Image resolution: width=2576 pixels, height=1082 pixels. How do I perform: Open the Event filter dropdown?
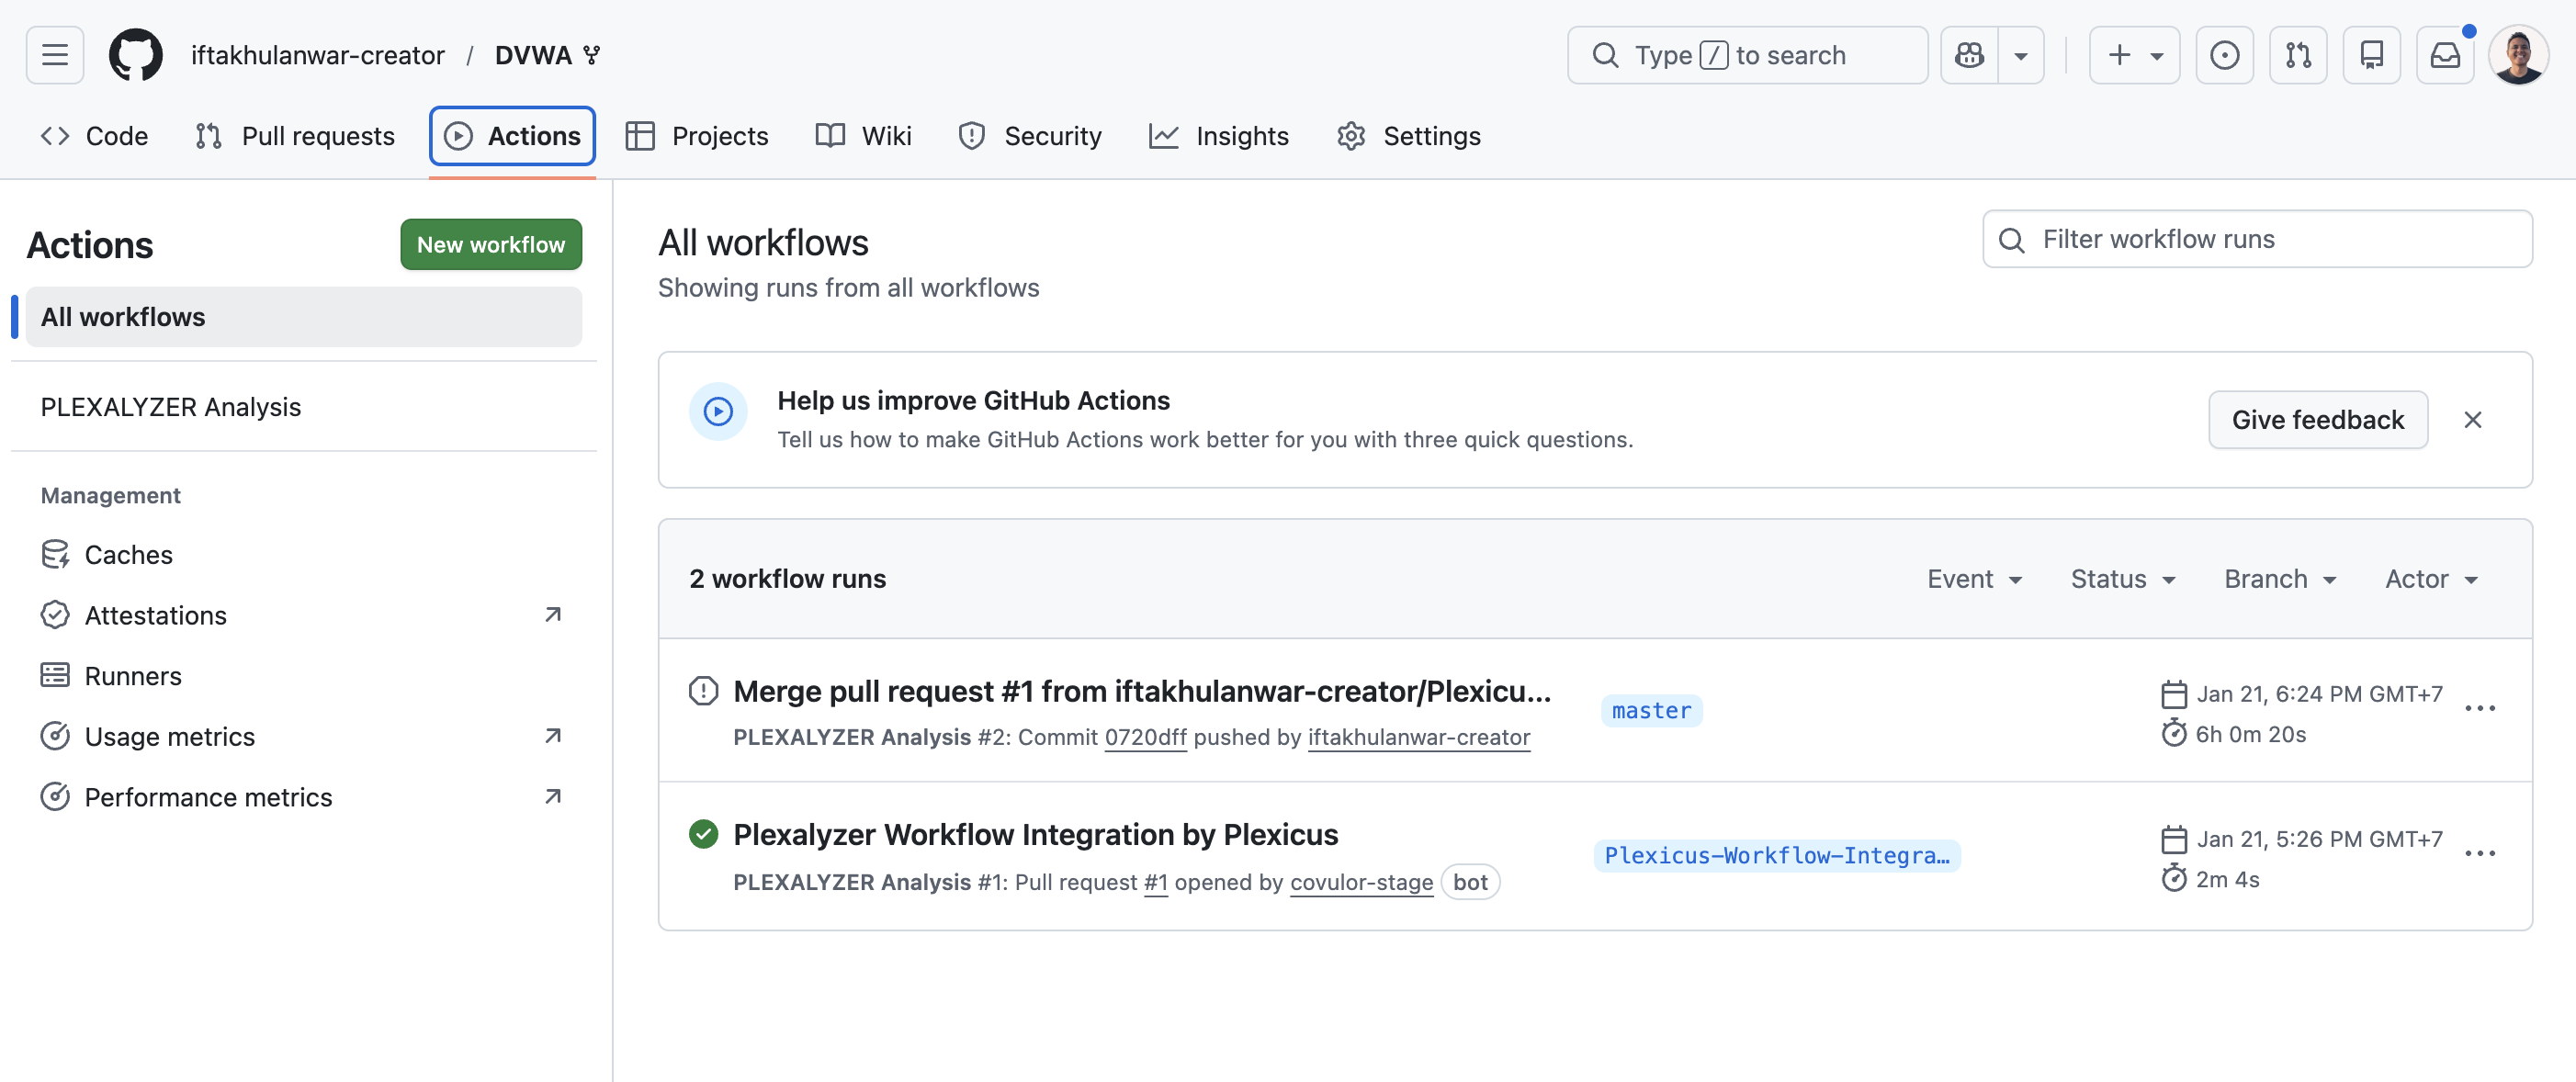[x=1975, y=579]
